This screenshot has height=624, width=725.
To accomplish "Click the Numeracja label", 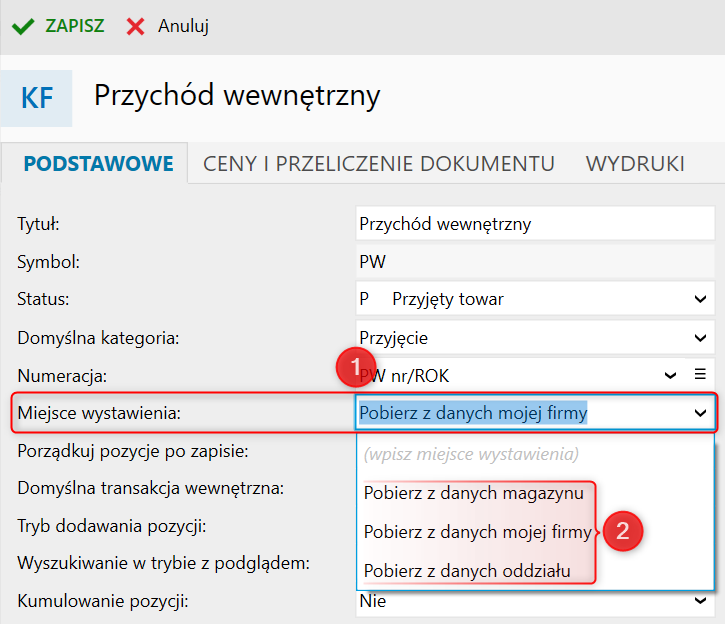I will 62,376.
